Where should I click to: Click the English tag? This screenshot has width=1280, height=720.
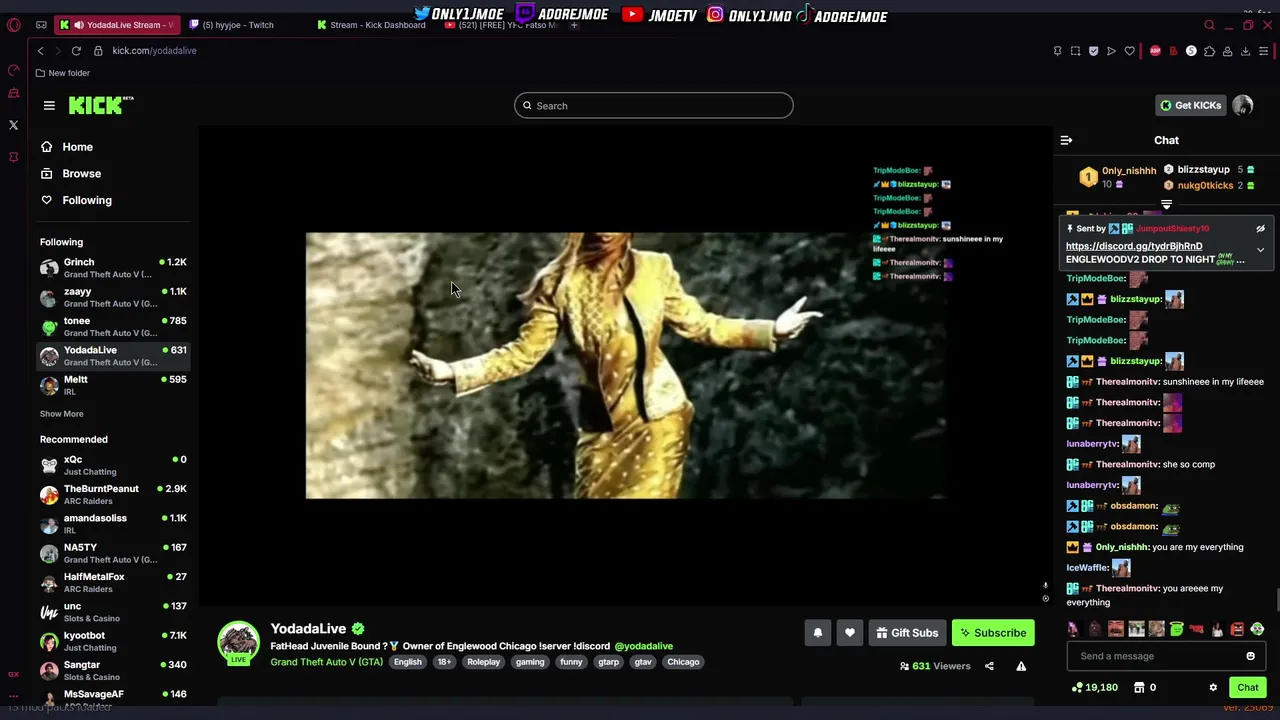click(407, 662)
